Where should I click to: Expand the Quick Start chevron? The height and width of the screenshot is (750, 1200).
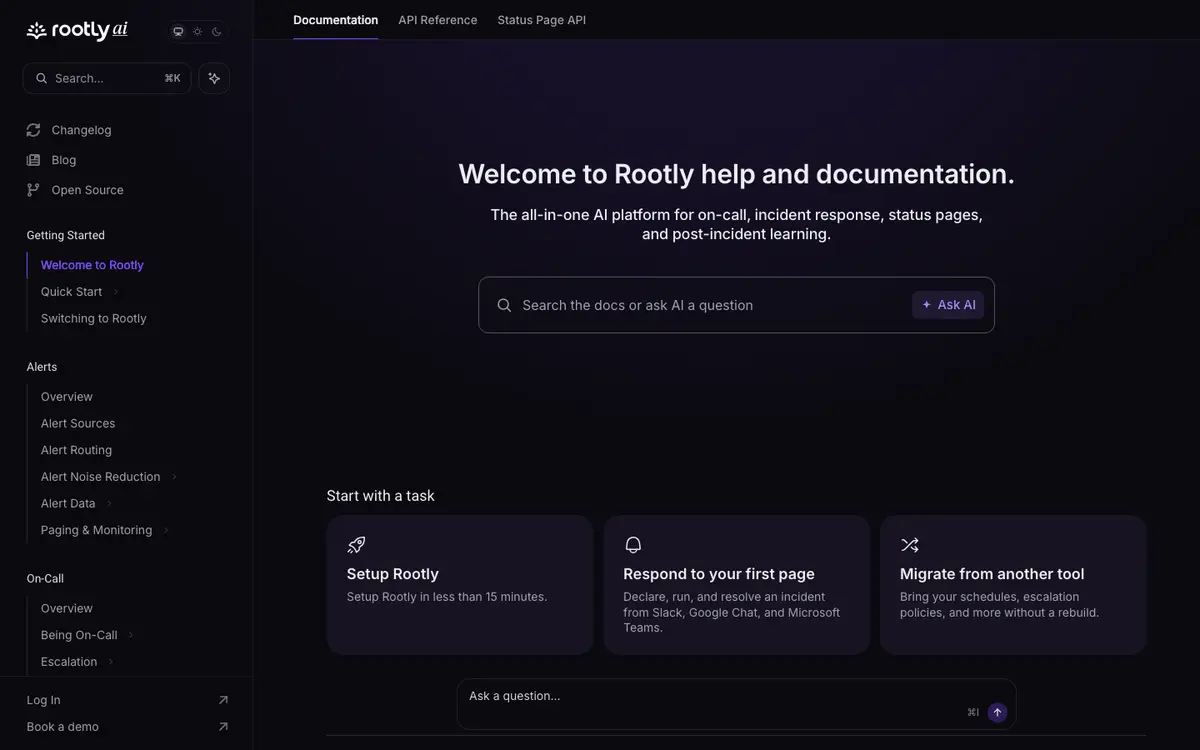116,292
